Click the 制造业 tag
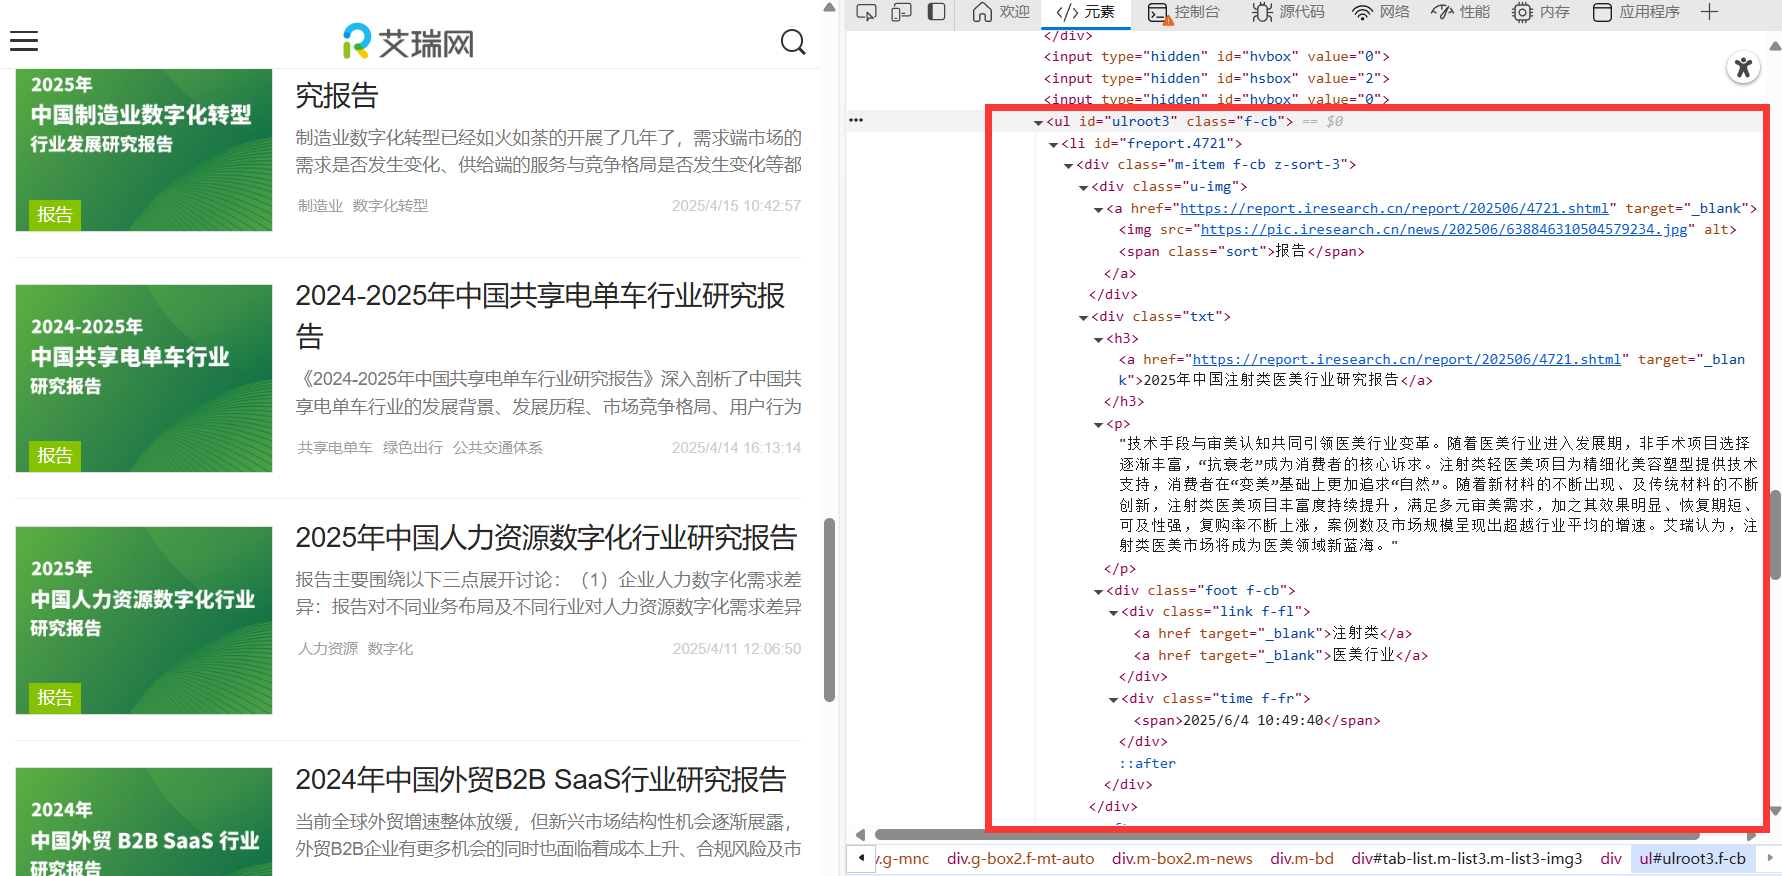This screenshot has width=1782, height=876. [320, 205]
